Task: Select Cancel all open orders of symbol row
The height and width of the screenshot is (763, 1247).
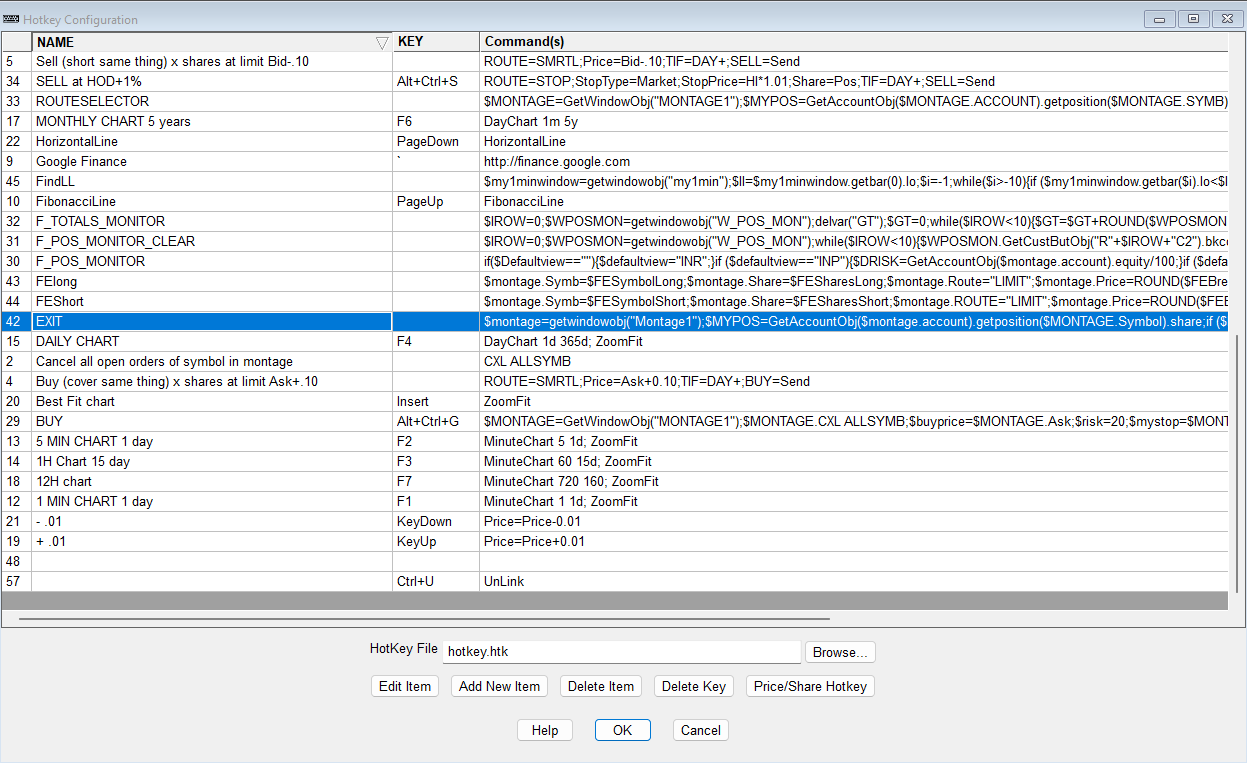Action: (x=615, y=361)
